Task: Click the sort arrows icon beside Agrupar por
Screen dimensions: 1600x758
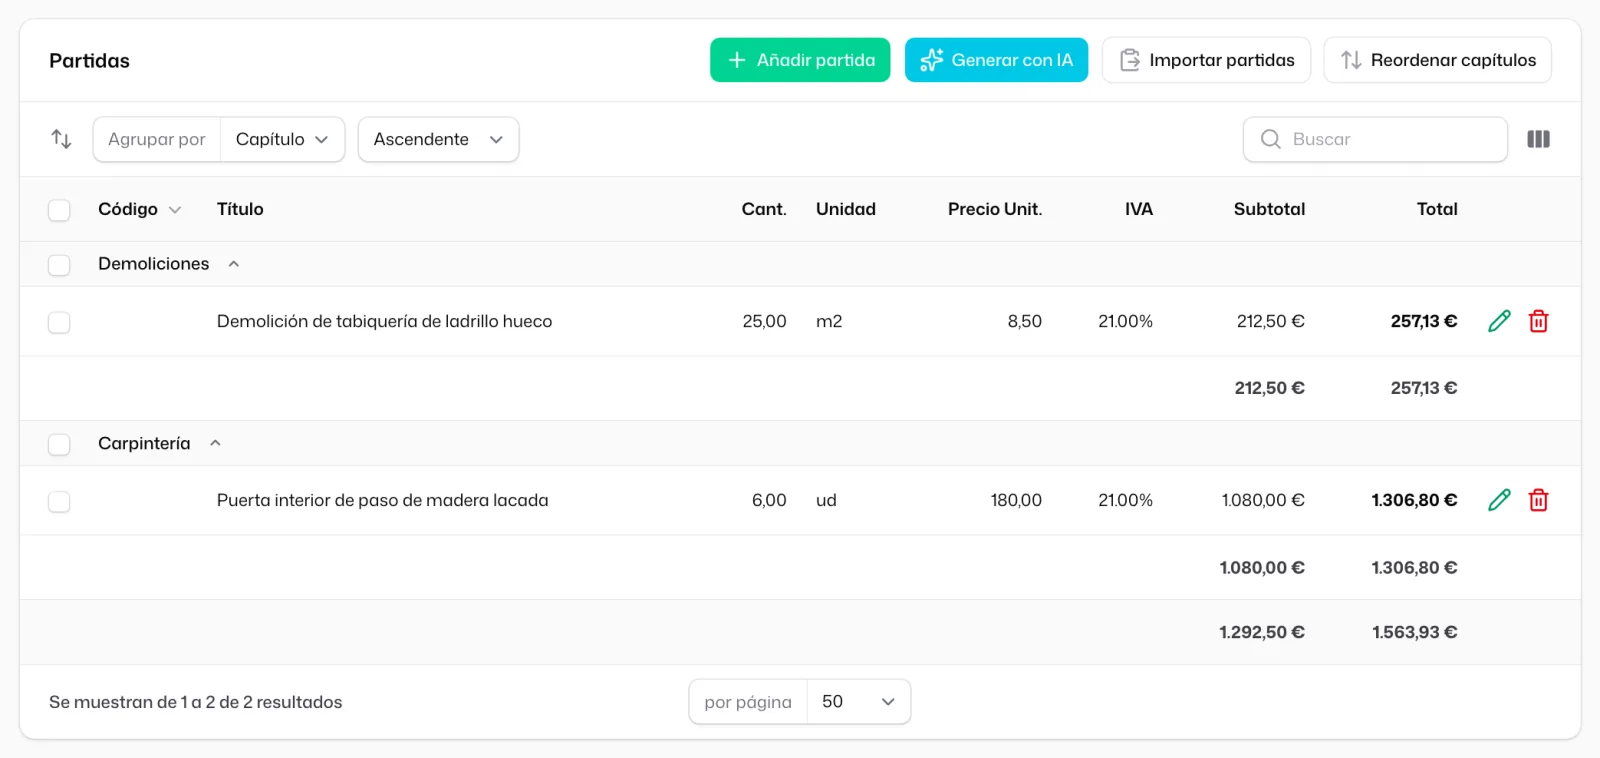Action: (x=61, y=139)
